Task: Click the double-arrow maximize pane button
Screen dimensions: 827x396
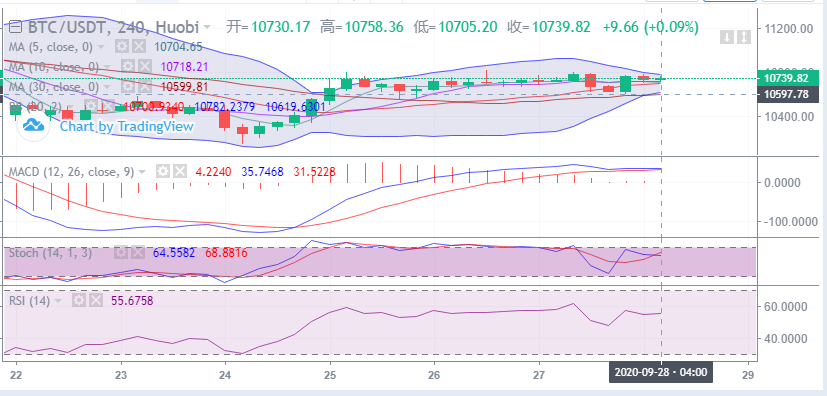Action: [x=743, y=37]
